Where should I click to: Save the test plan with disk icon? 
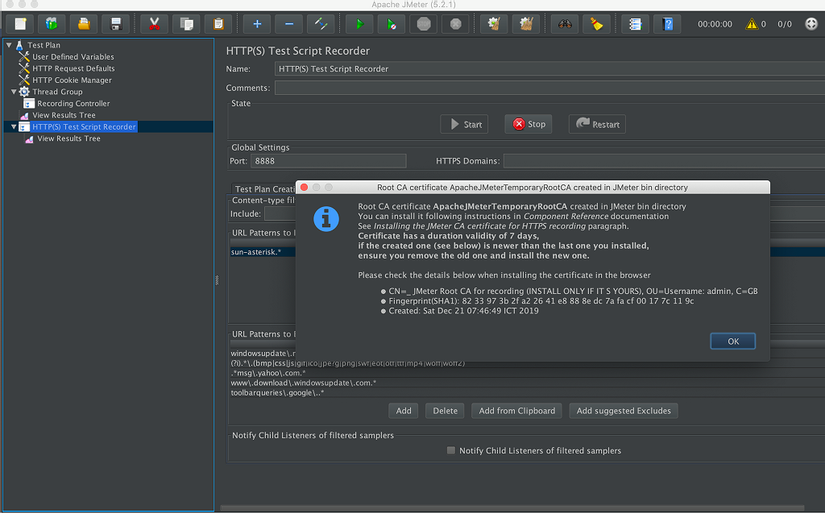click(x=116, y=24)
